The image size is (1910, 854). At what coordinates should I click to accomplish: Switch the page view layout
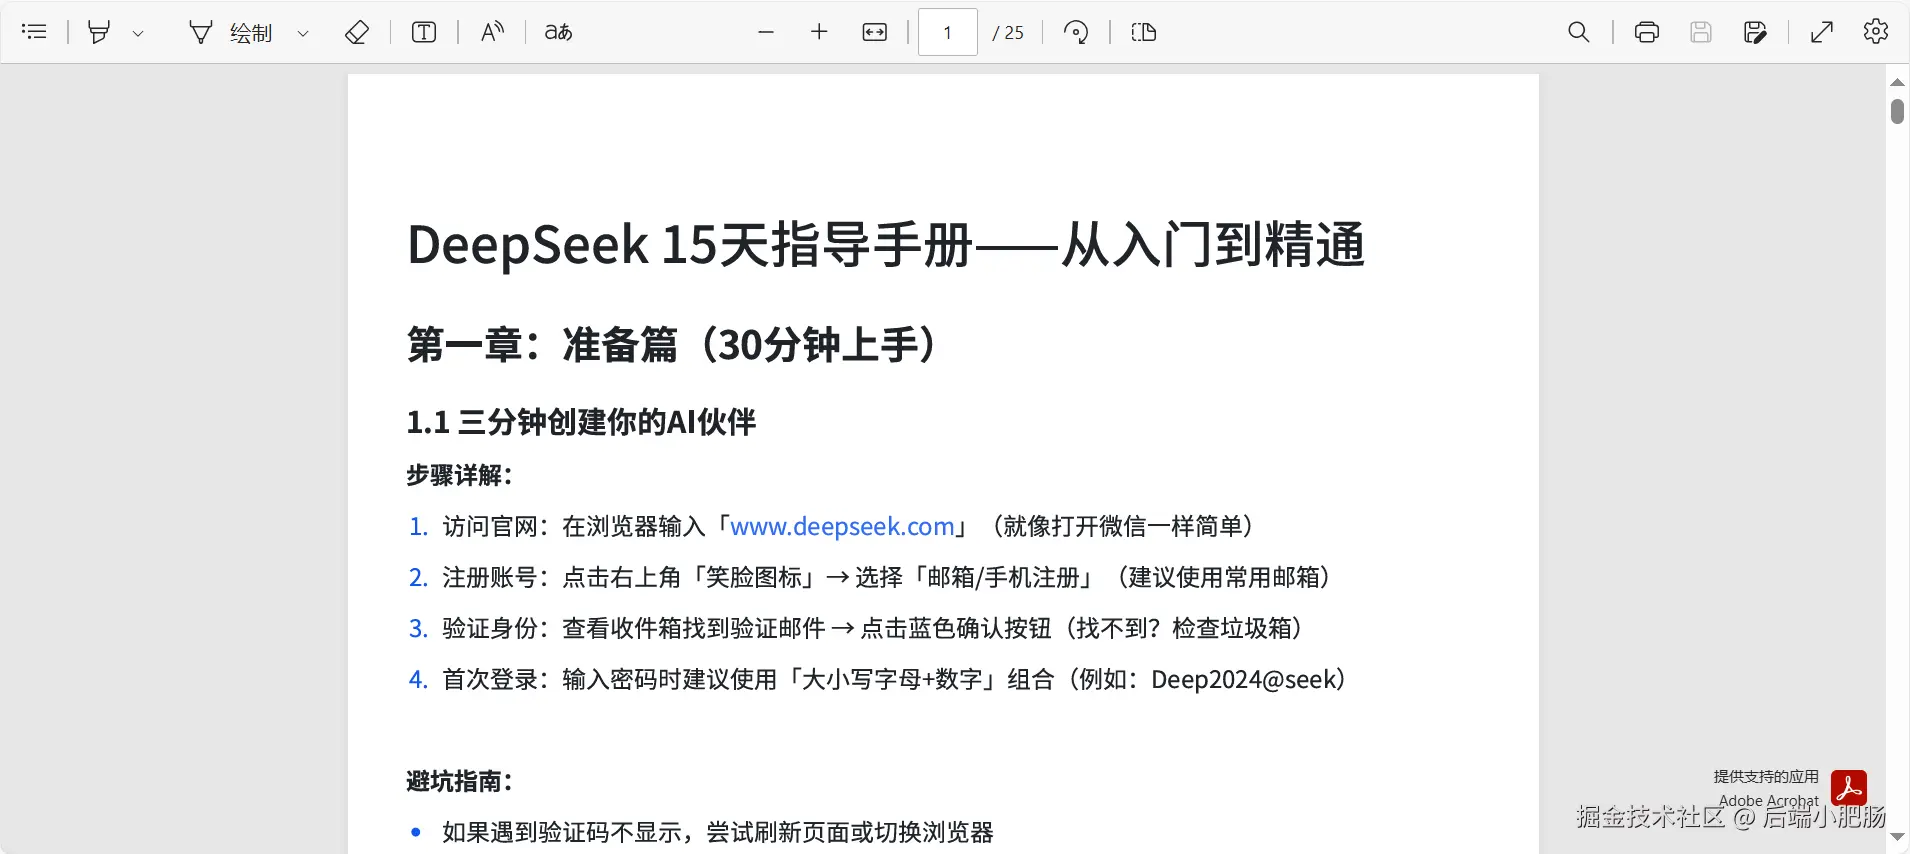coord(1144,32)
